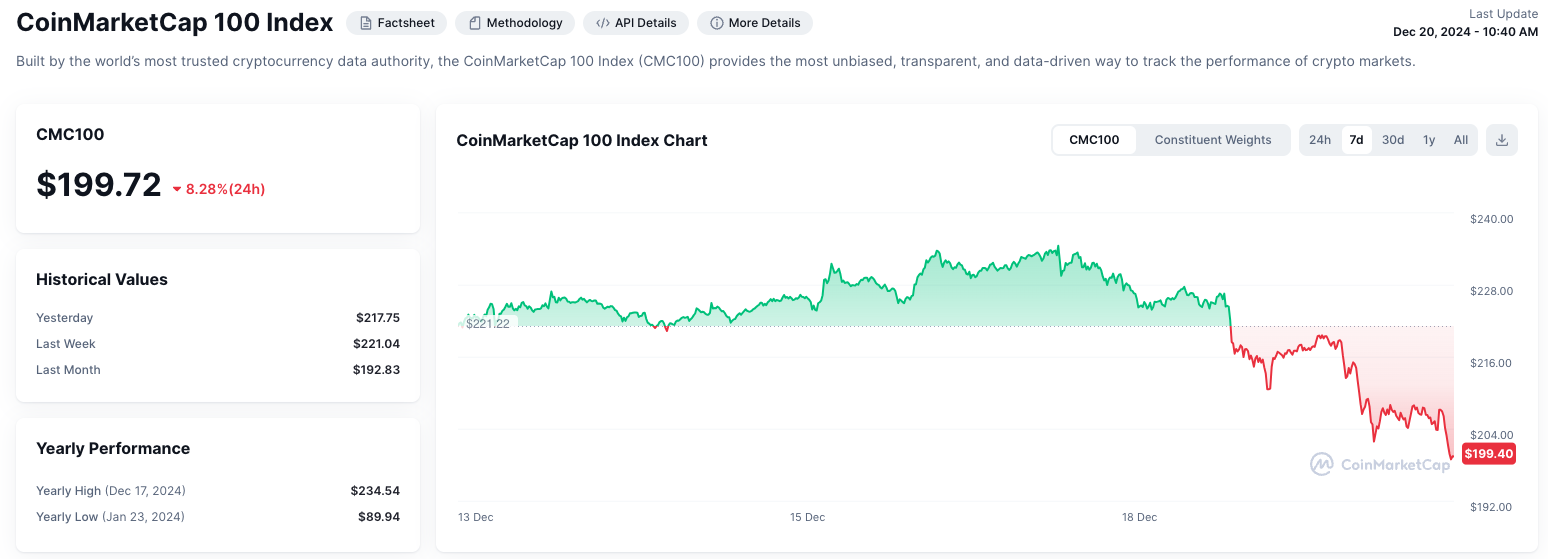Switch chart to CMC100 tab
Viewport: 1548px width, 559px height.
(x=1094, y=140)
